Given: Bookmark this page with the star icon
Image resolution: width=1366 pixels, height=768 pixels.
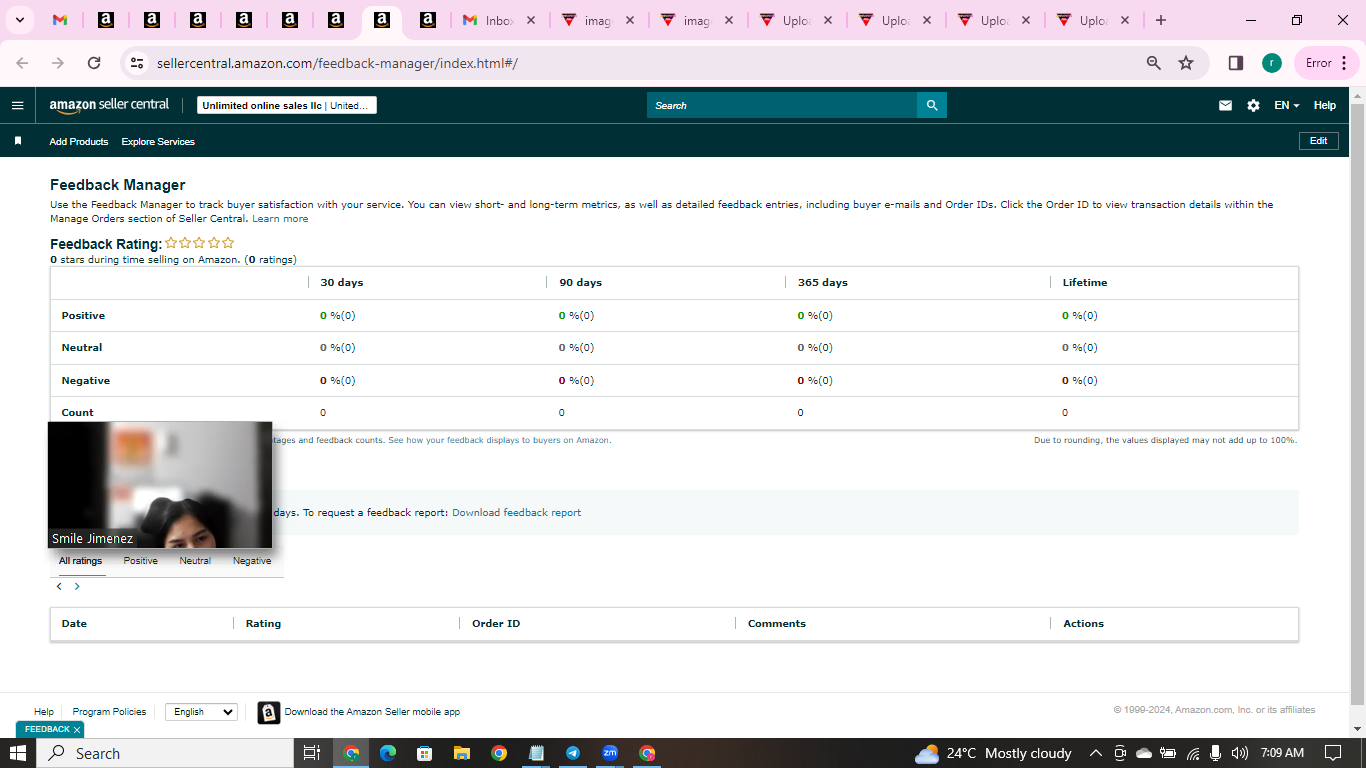Looking at the screenshot, I should pyautogui.click(x=1186, y=63).
